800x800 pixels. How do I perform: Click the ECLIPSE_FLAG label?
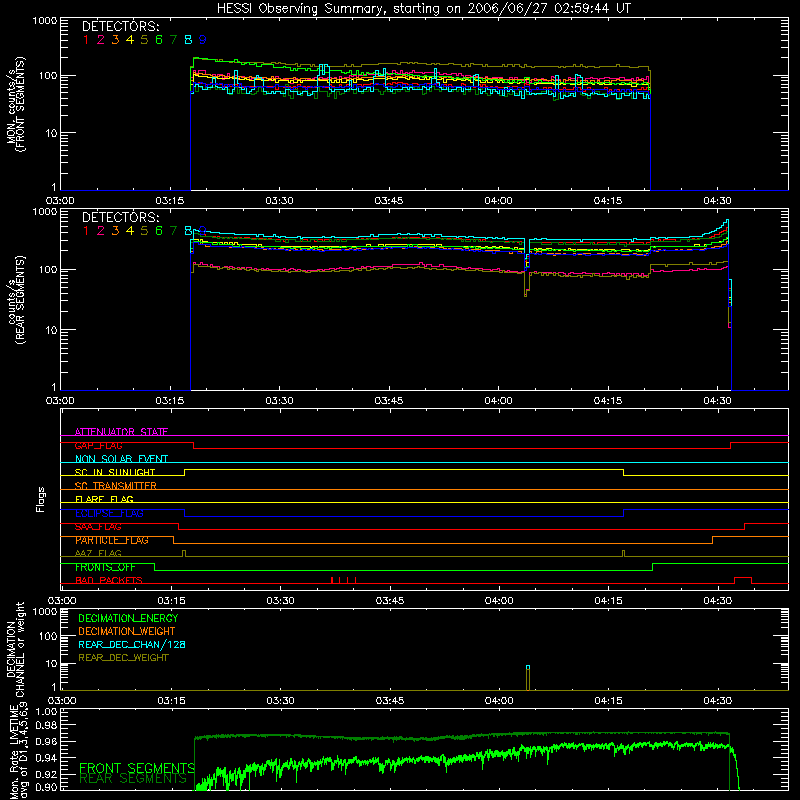click(109, 513)
